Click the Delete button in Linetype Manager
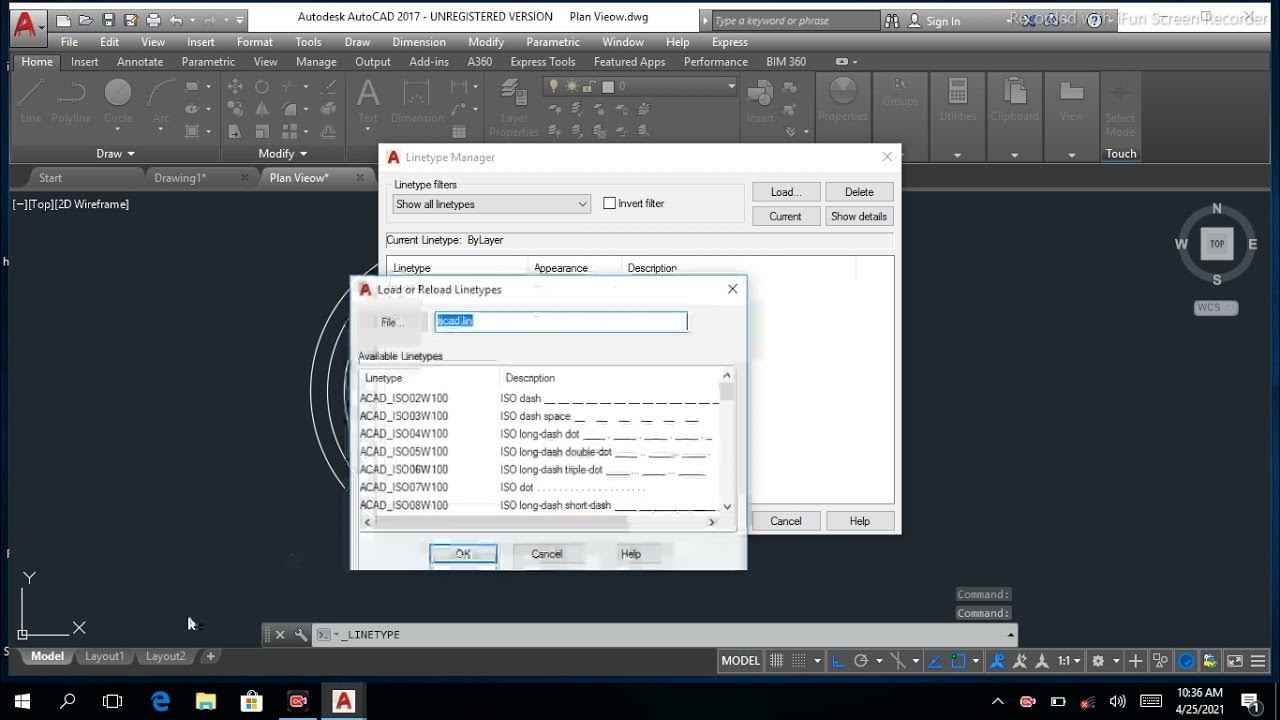This screenshot has width=1280, height=720. (859, 192)
